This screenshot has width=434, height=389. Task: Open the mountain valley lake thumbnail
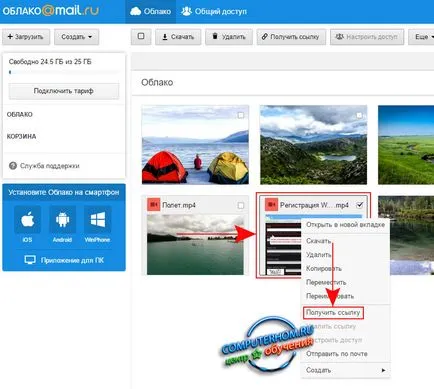tap(313, 145)
